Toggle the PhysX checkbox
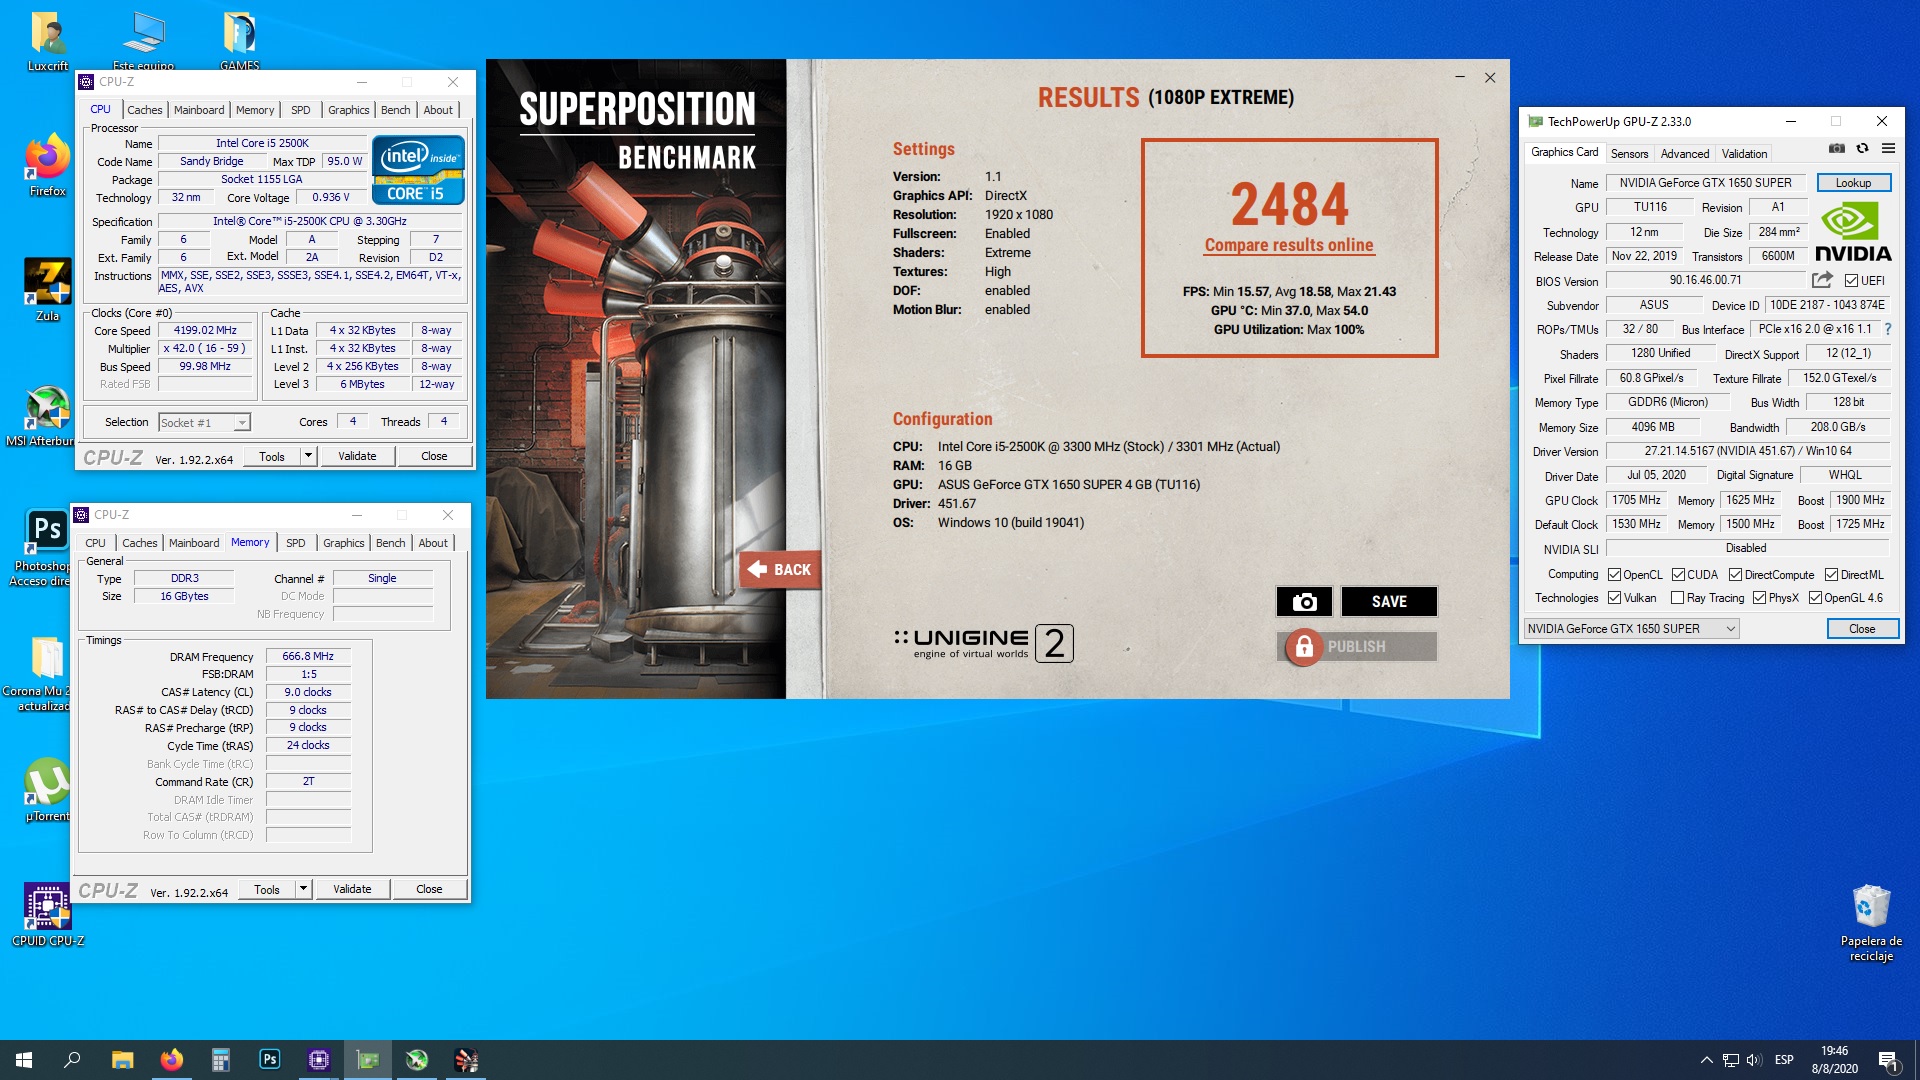The height and width of the screenshot is (1080, 1920). click(1759, 598)
